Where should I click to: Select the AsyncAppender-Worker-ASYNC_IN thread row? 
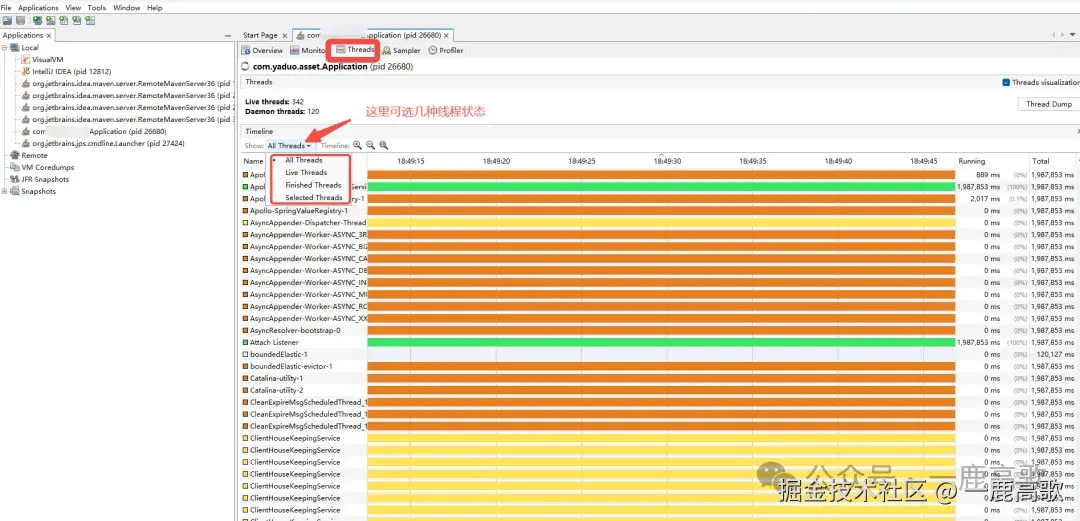tap(659, 283)
